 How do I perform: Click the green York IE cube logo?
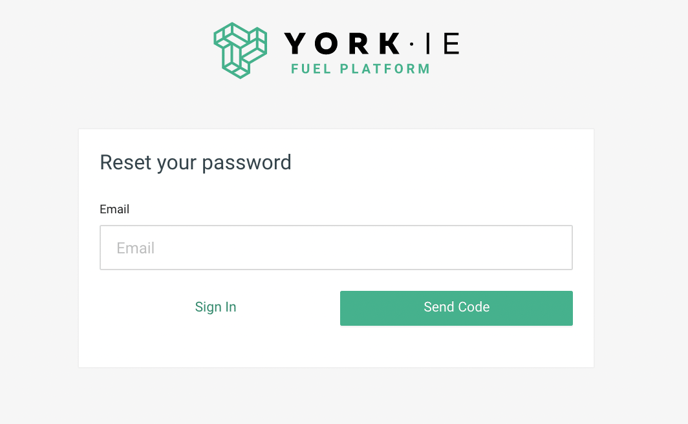(240, 50)
